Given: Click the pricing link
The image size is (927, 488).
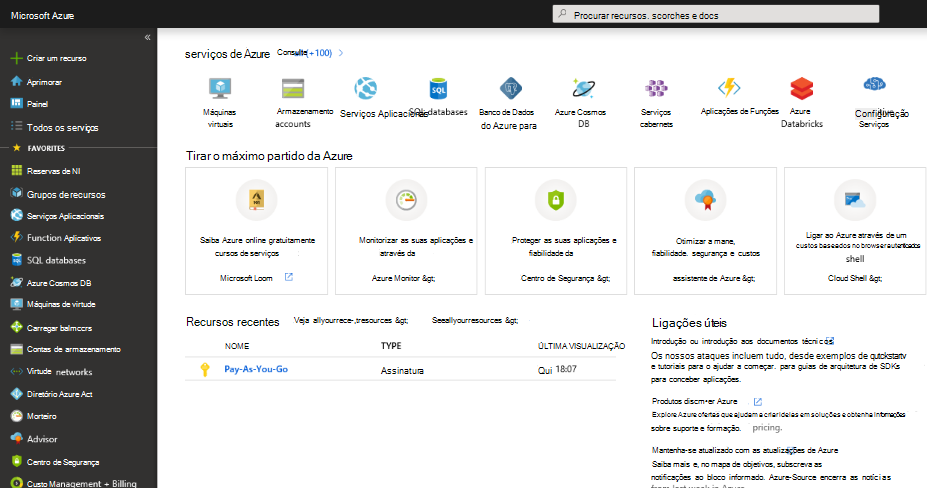Looking at the screenshot, I should coord(767,428).
